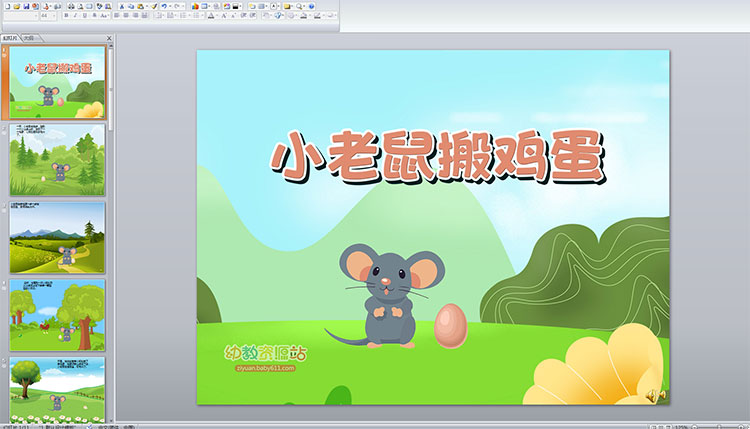The image size is (750, 429).
Task: Align text left
Action: (x=116, y=16)
